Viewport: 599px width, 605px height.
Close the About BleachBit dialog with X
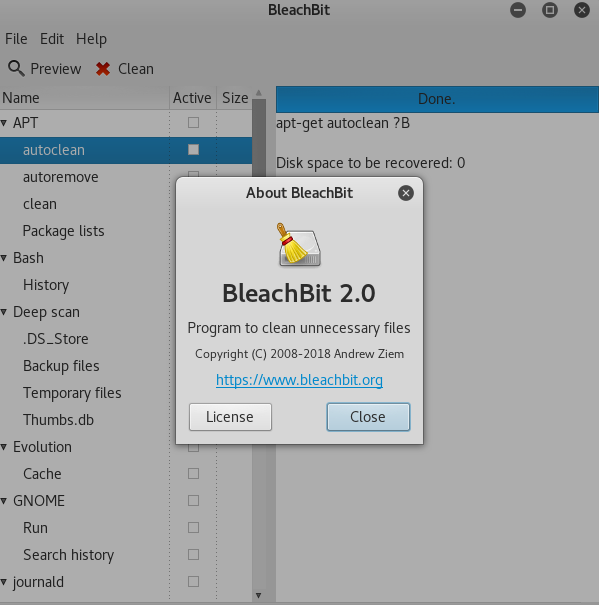click(x=406, y=193)
